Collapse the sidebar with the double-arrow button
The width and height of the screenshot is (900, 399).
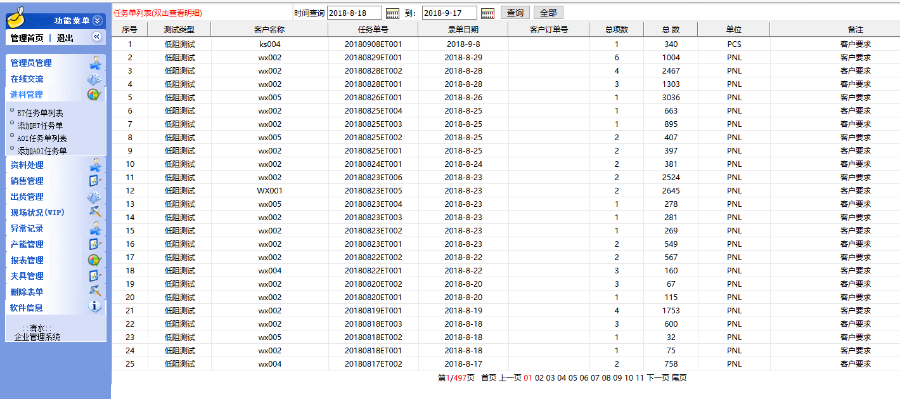click(97, 37)
